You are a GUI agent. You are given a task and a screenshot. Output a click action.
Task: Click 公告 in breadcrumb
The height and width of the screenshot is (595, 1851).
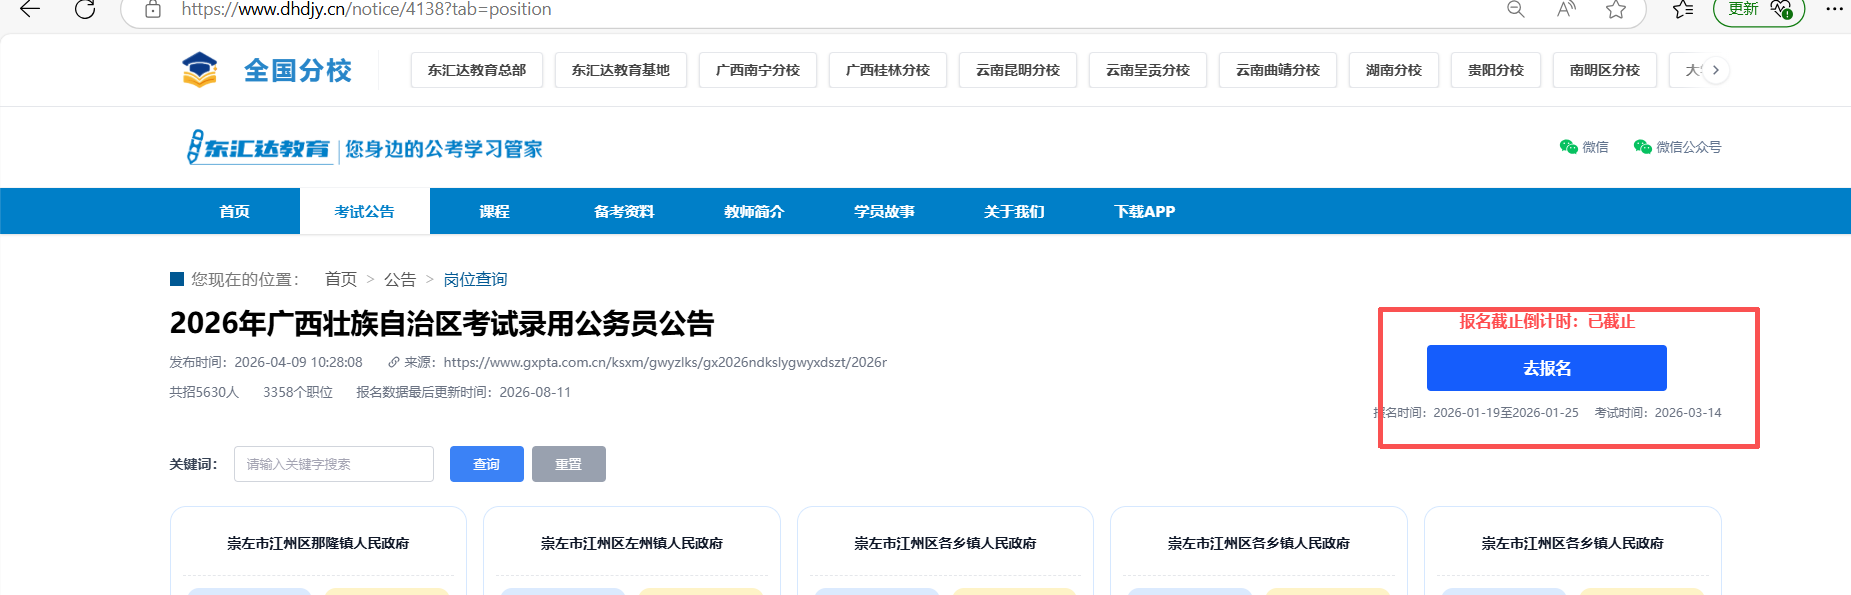tap(400, 279)
